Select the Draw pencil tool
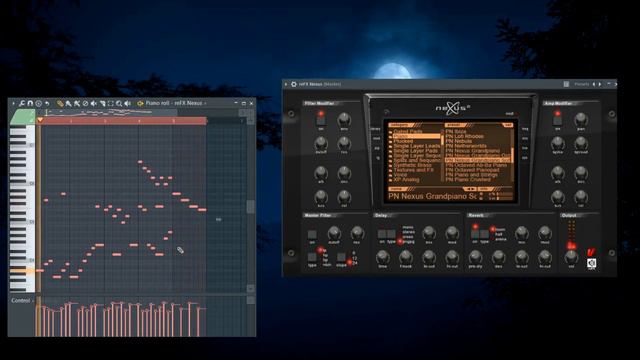The height and width of the screenshot is (360, 640). point(60,104)
